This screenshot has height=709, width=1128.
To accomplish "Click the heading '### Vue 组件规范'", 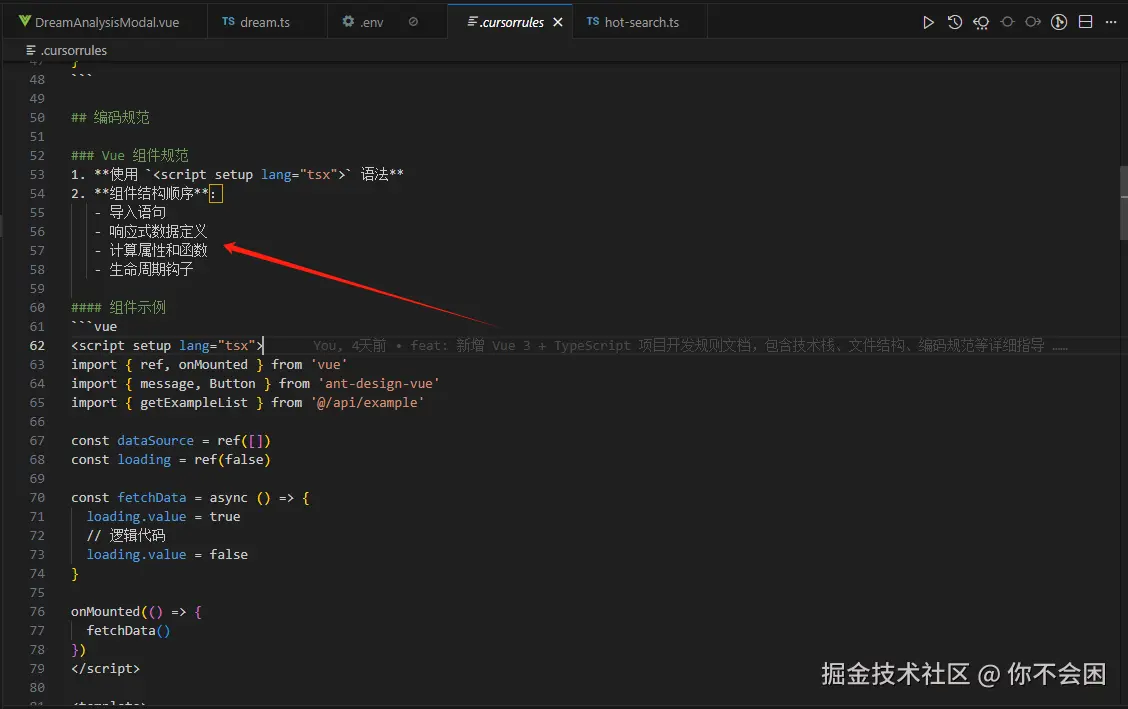I will point(129,156).
